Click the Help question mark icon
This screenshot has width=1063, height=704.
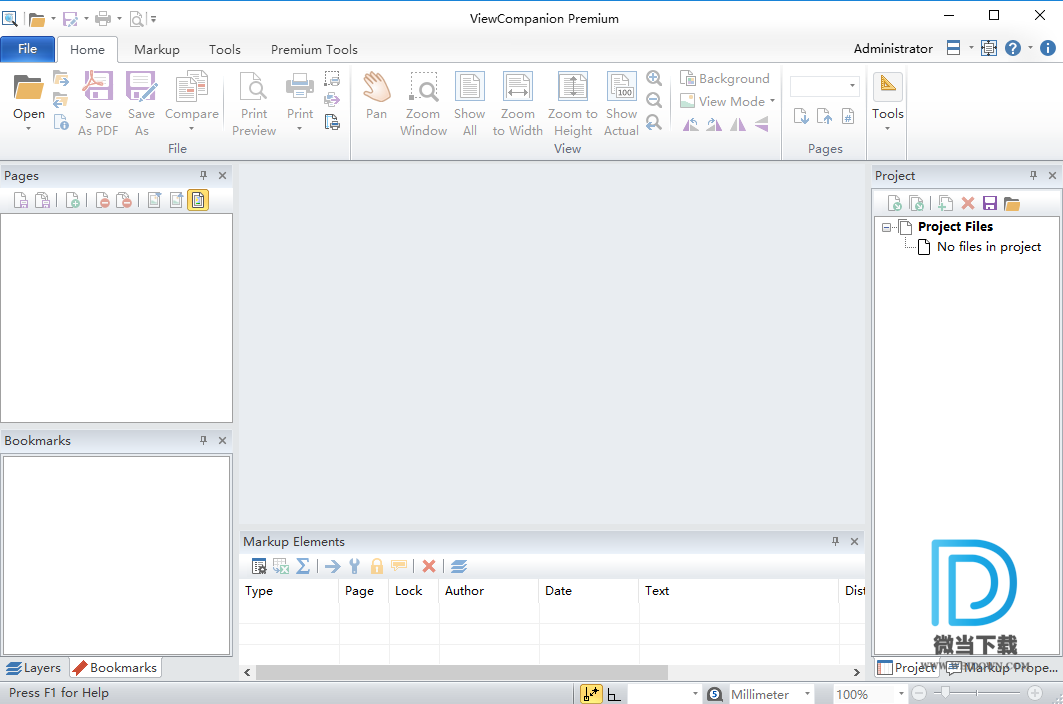[1013, 48]
